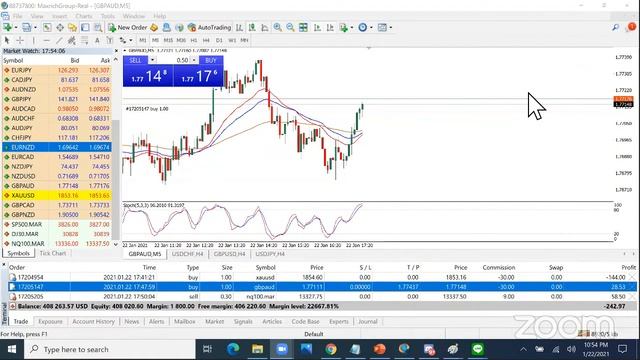Open the Profiles icon in the toolbar
The height and width of the screenshot is (360, 640).
pyautogui.click(x=27, y=27)
